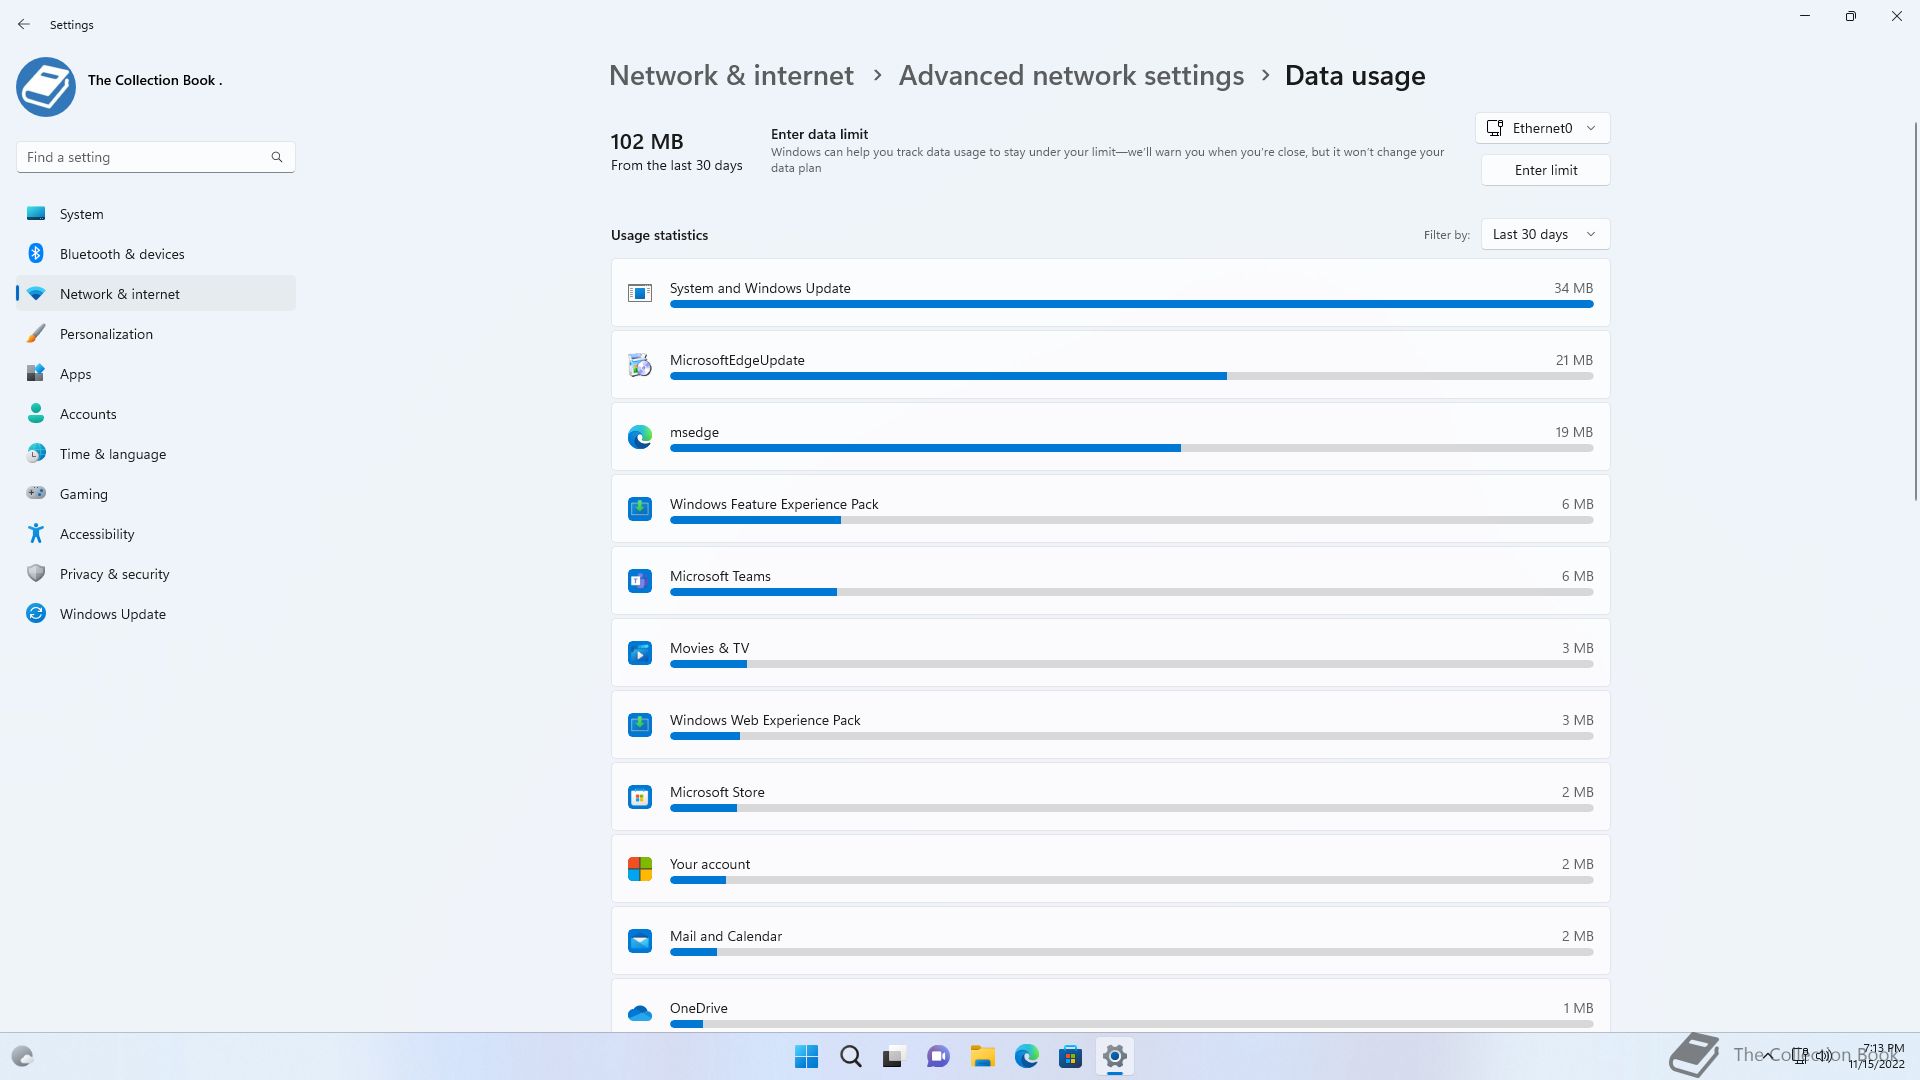Click the Settings gear on taskbar

click(x=1114, y=1057)
